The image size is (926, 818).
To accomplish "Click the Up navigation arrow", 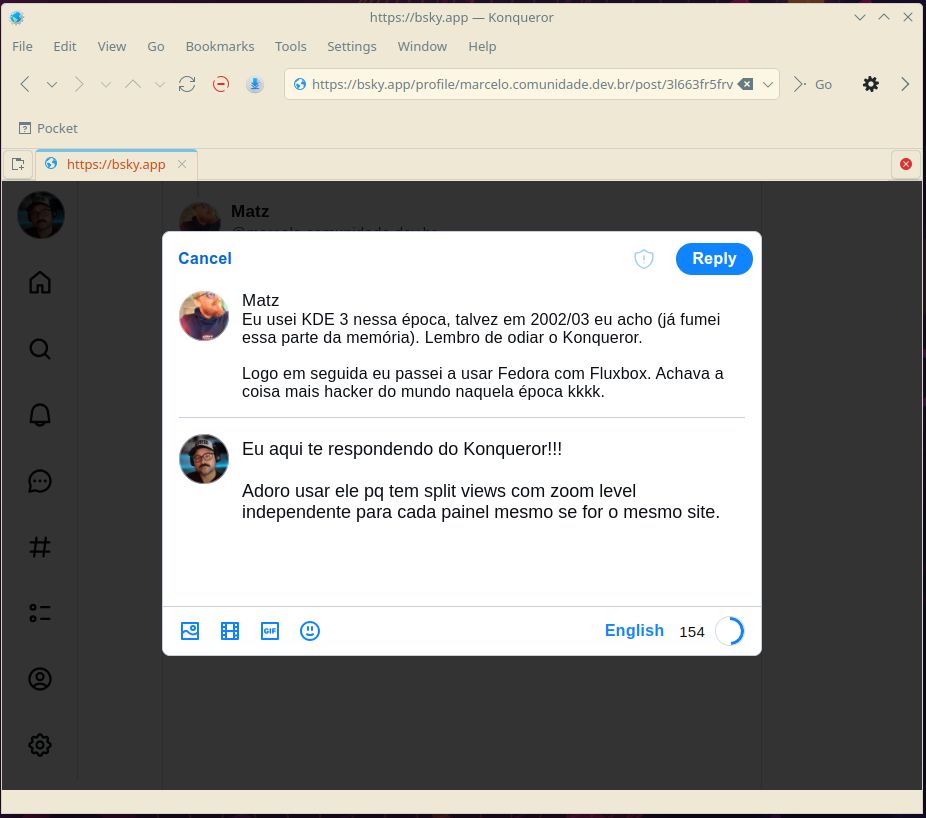I will pyautogui.click(x=133, y=84).
